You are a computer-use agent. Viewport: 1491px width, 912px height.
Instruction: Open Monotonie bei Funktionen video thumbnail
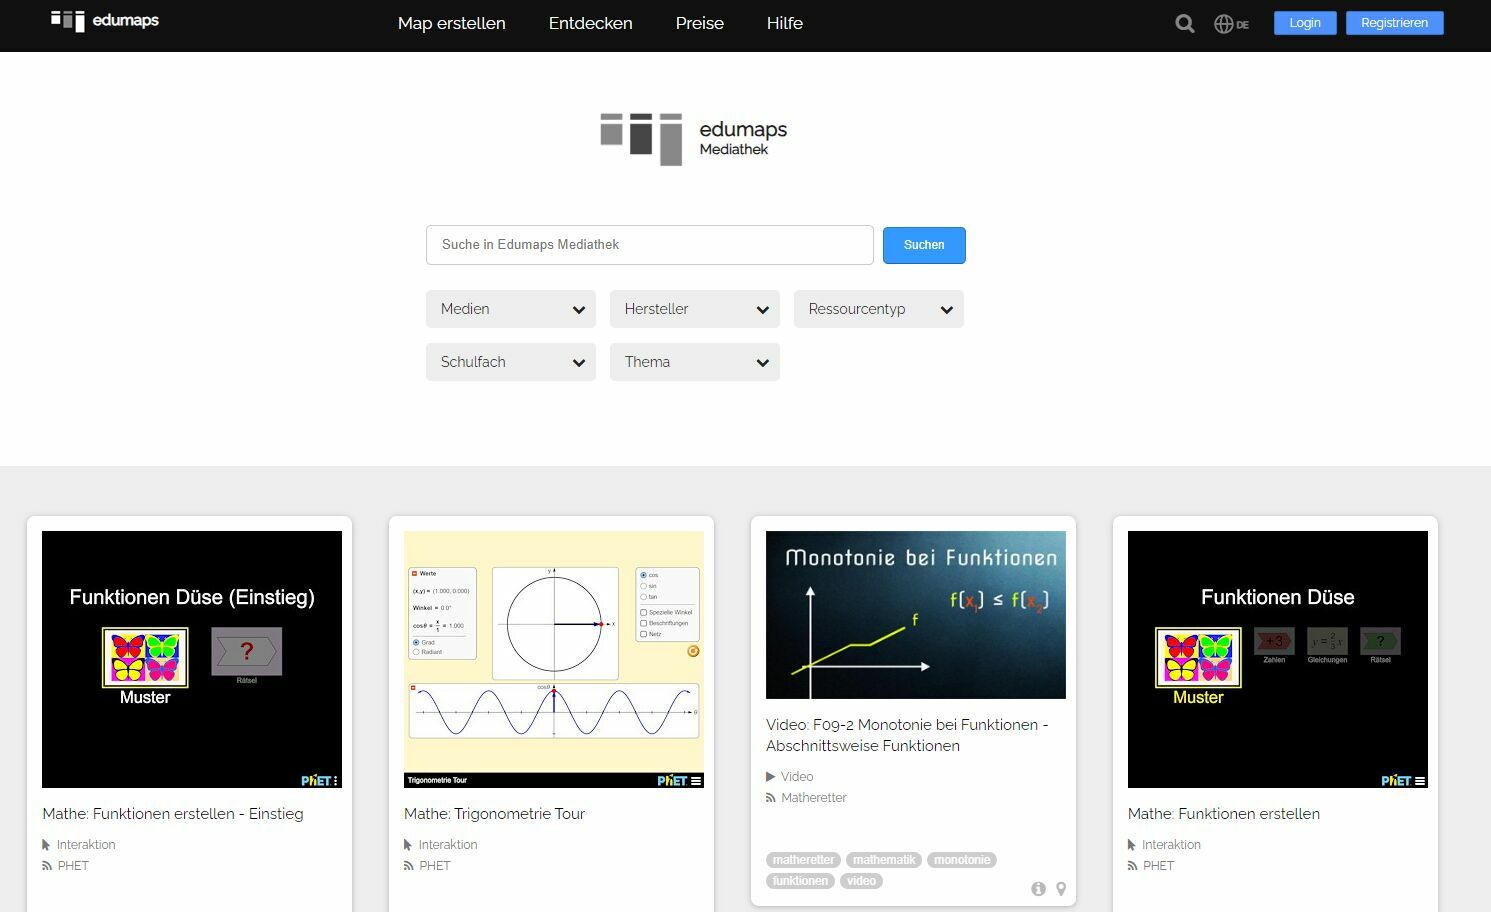pos(916,615)
